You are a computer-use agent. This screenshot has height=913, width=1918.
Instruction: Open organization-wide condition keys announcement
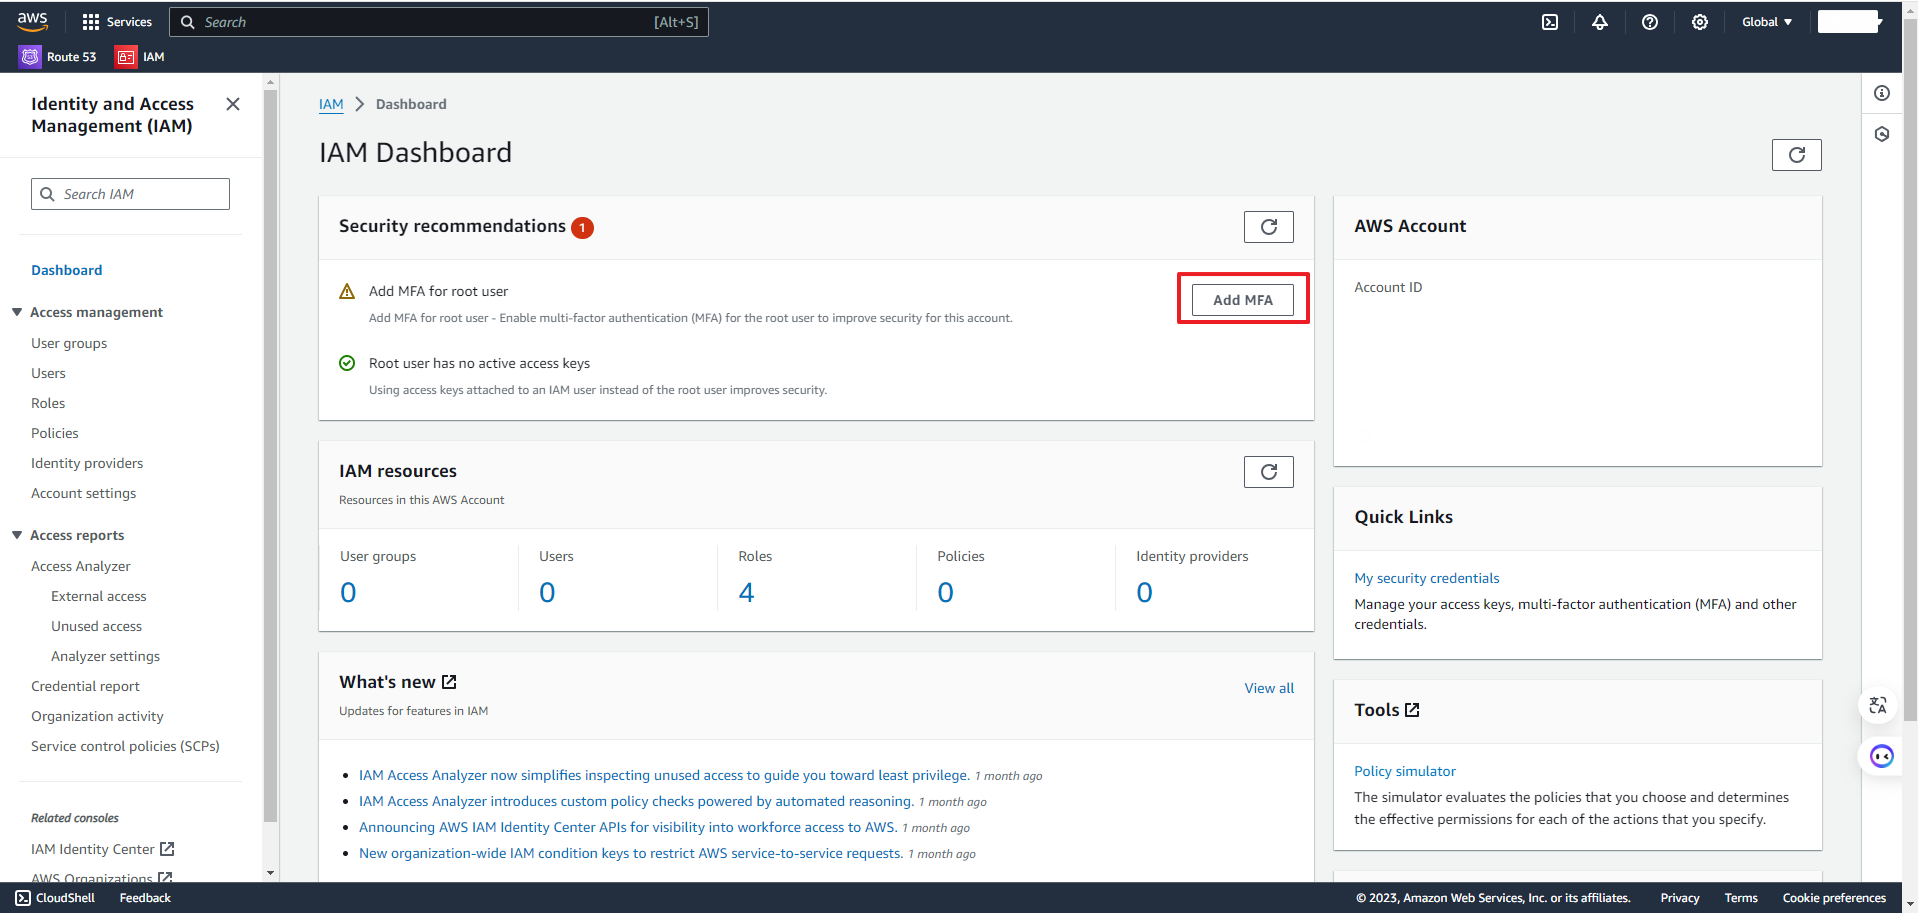(631, 853)
